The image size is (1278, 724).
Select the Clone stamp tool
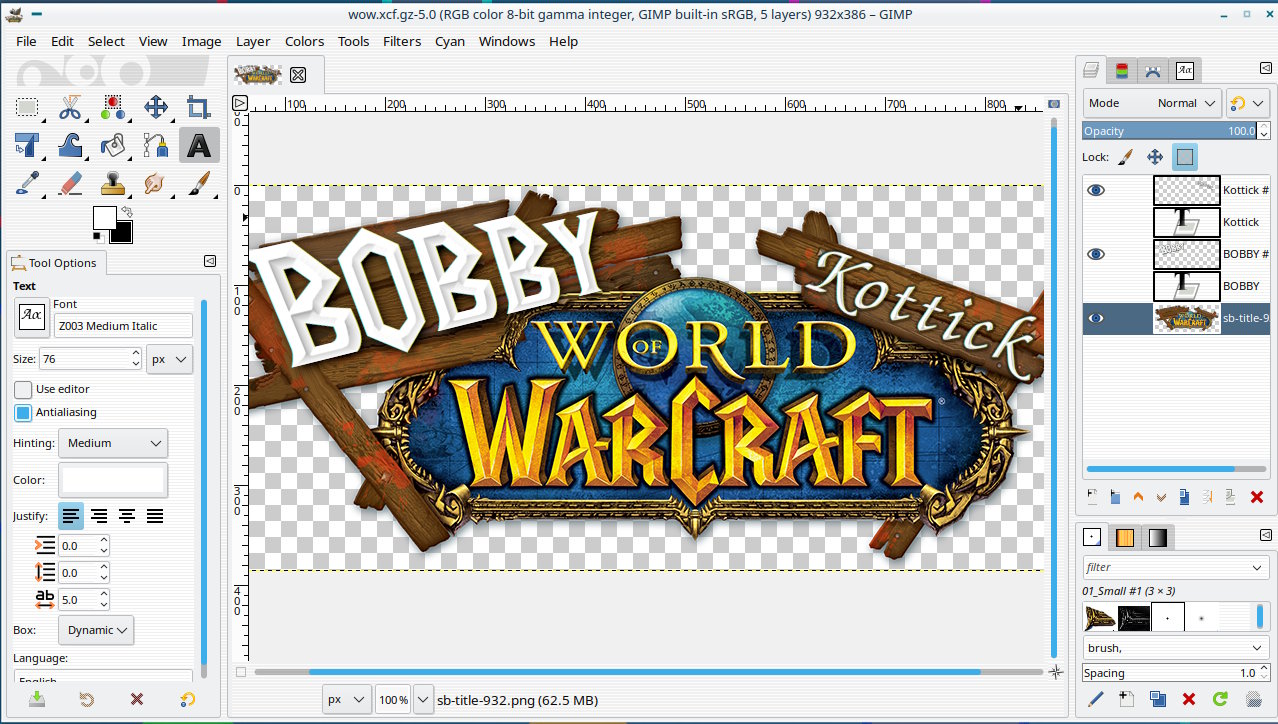click(x=113, y=184)
